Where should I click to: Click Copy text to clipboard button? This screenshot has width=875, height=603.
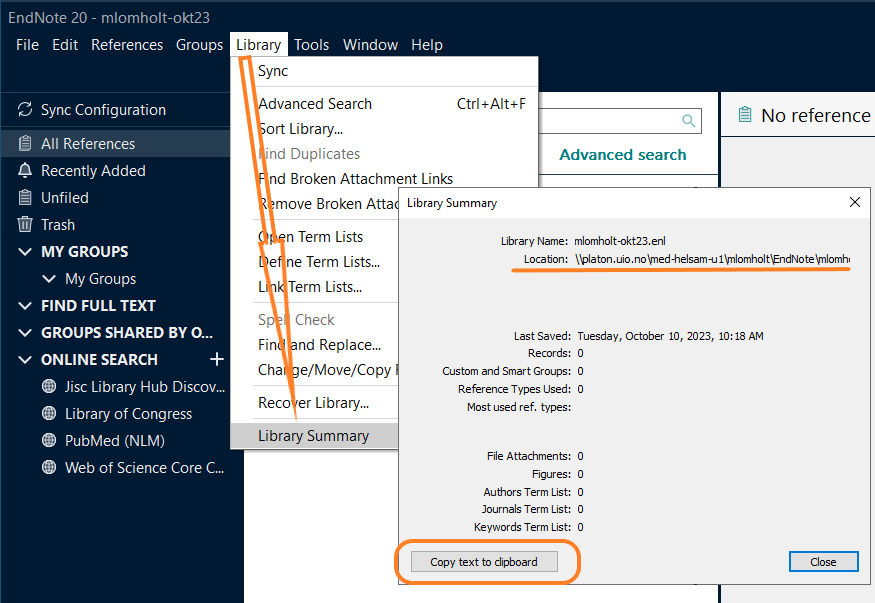(484, 562)
